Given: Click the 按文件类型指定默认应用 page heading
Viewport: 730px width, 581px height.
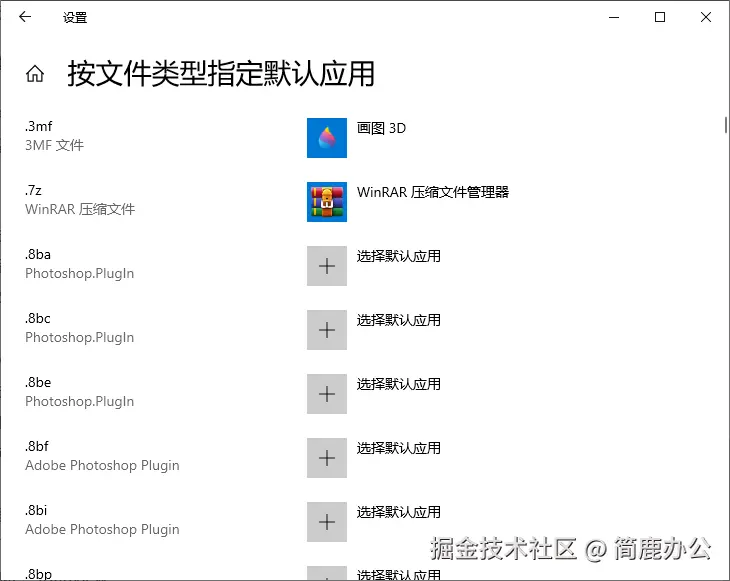Looking at the screenshot, I should [x=221, y=74].
